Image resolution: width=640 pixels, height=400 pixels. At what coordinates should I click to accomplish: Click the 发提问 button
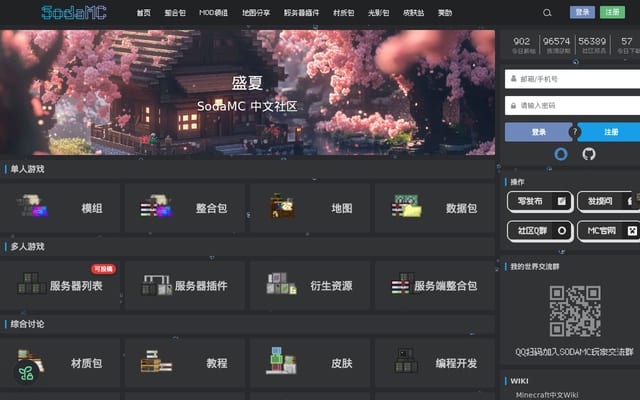pyautogui.click(x=609, y=201)
